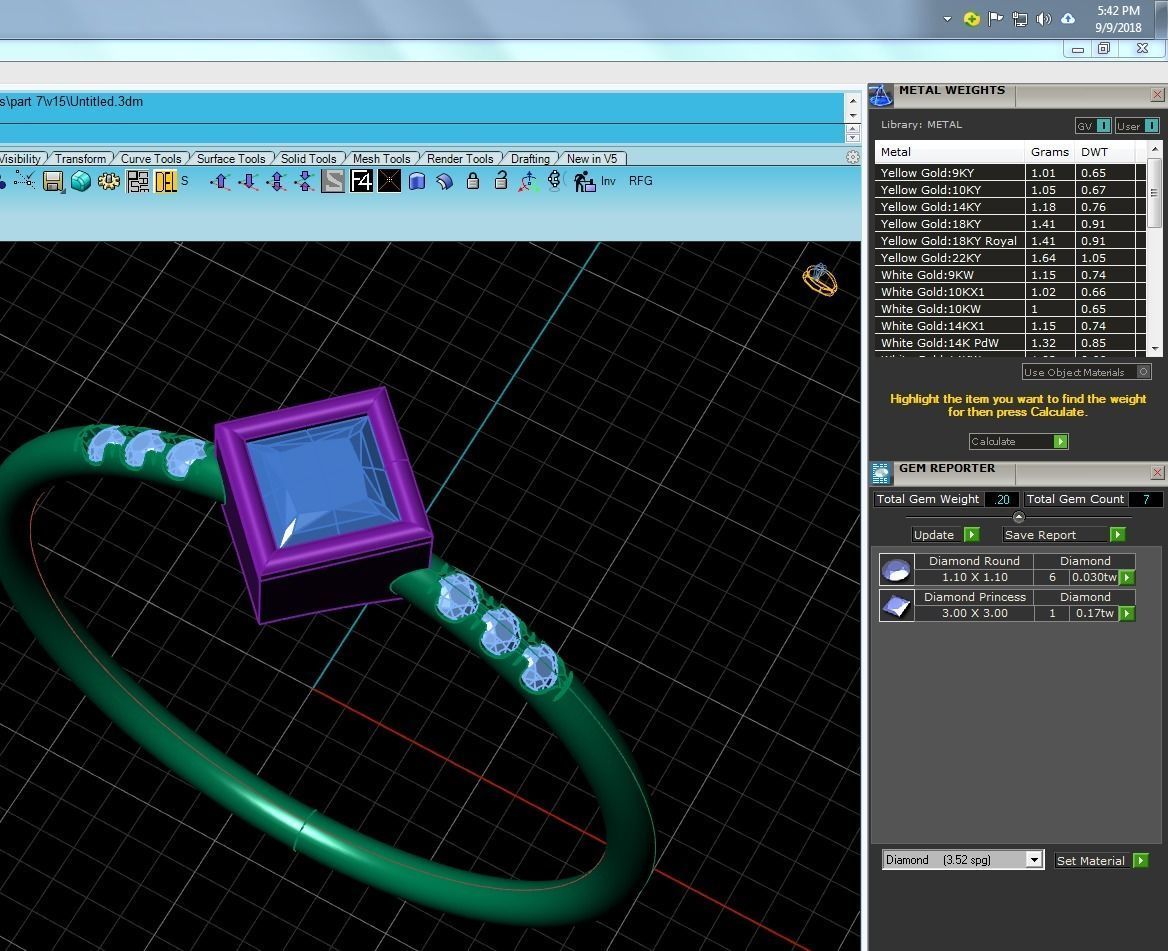
Task: Collapse the Gem Reporter totals arrow
Action: pos(1019,517)
